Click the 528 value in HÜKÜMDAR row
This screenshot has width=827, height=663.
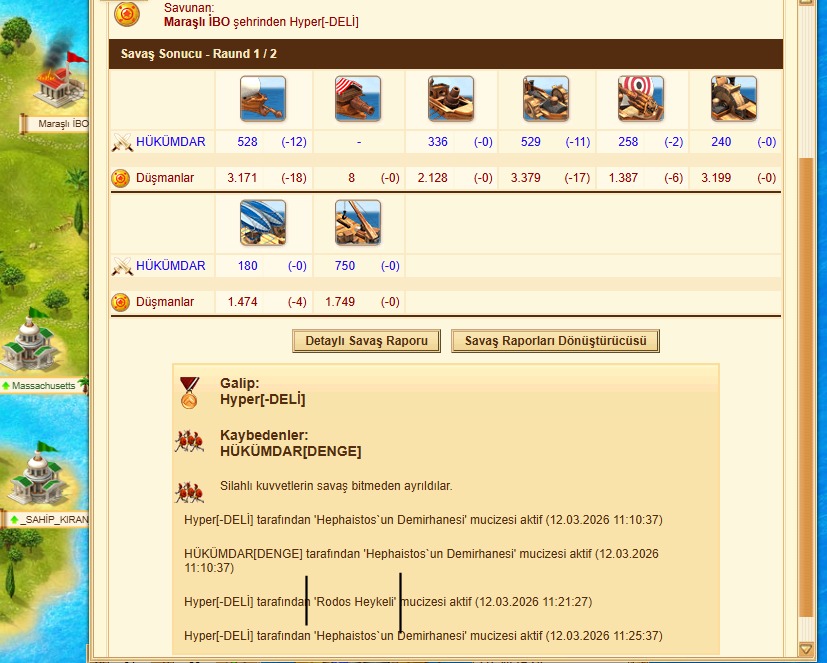point(247,142)
